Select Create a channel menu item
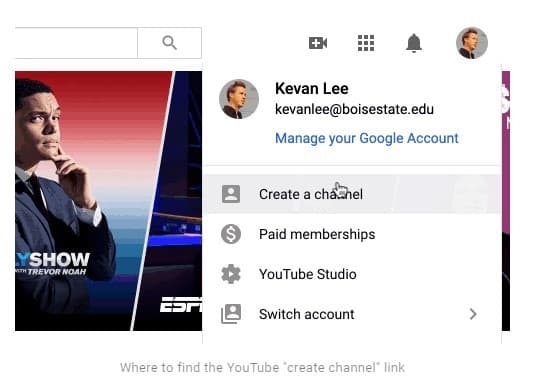Screen dimensions: 557x383 pyautogui.click(x=353, y=194)
